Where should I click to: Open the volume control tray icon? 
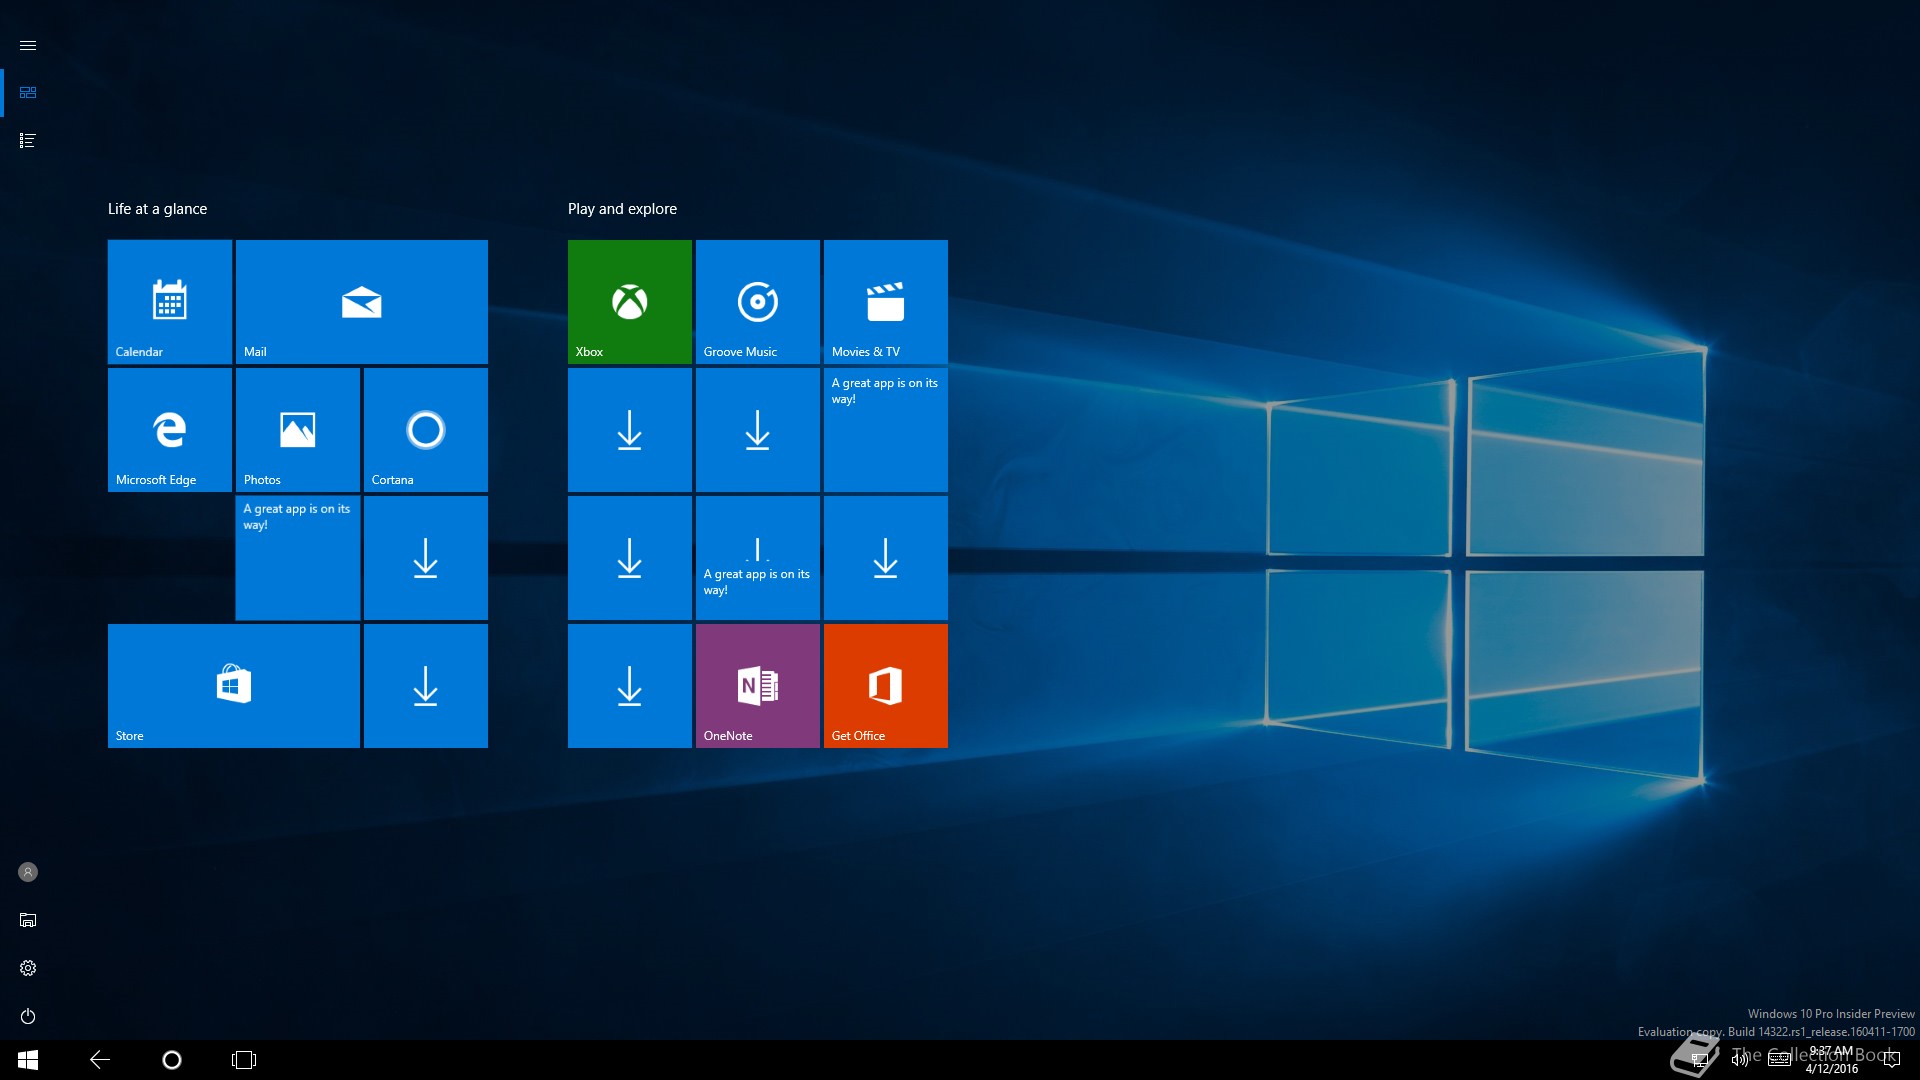tap(1740, 1060)
